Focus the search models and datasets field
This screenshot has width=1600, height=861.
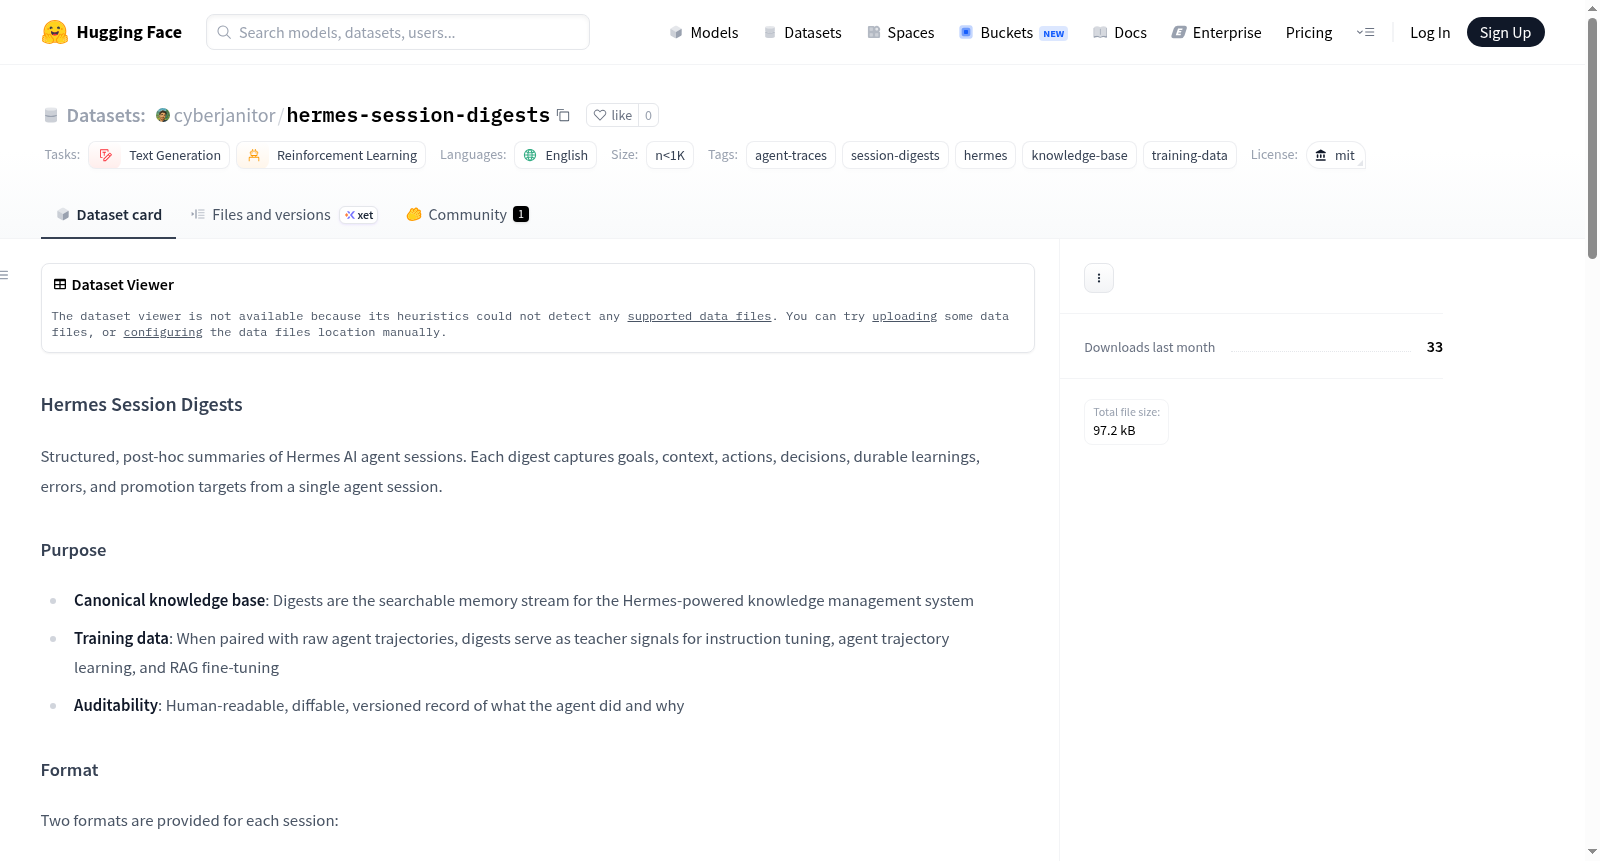pos(398,32)
